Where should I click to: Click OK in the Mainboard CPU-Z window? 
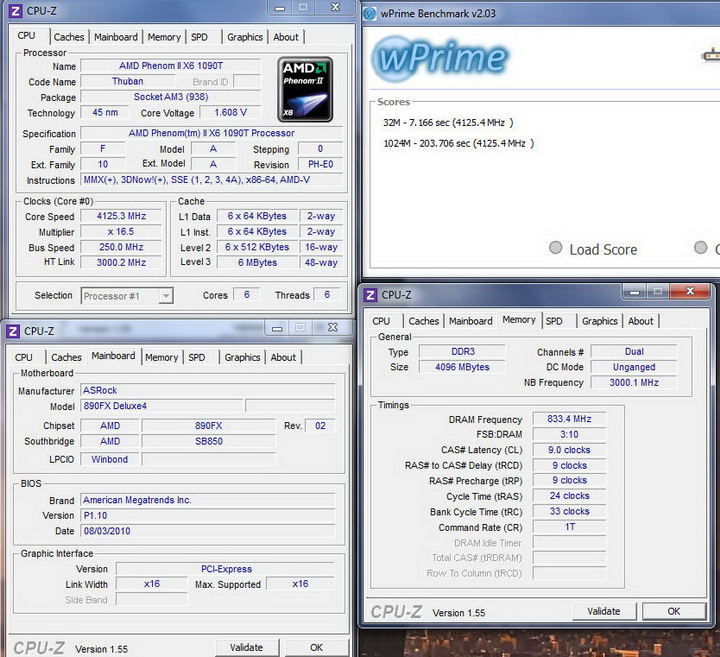pos(316,647)
